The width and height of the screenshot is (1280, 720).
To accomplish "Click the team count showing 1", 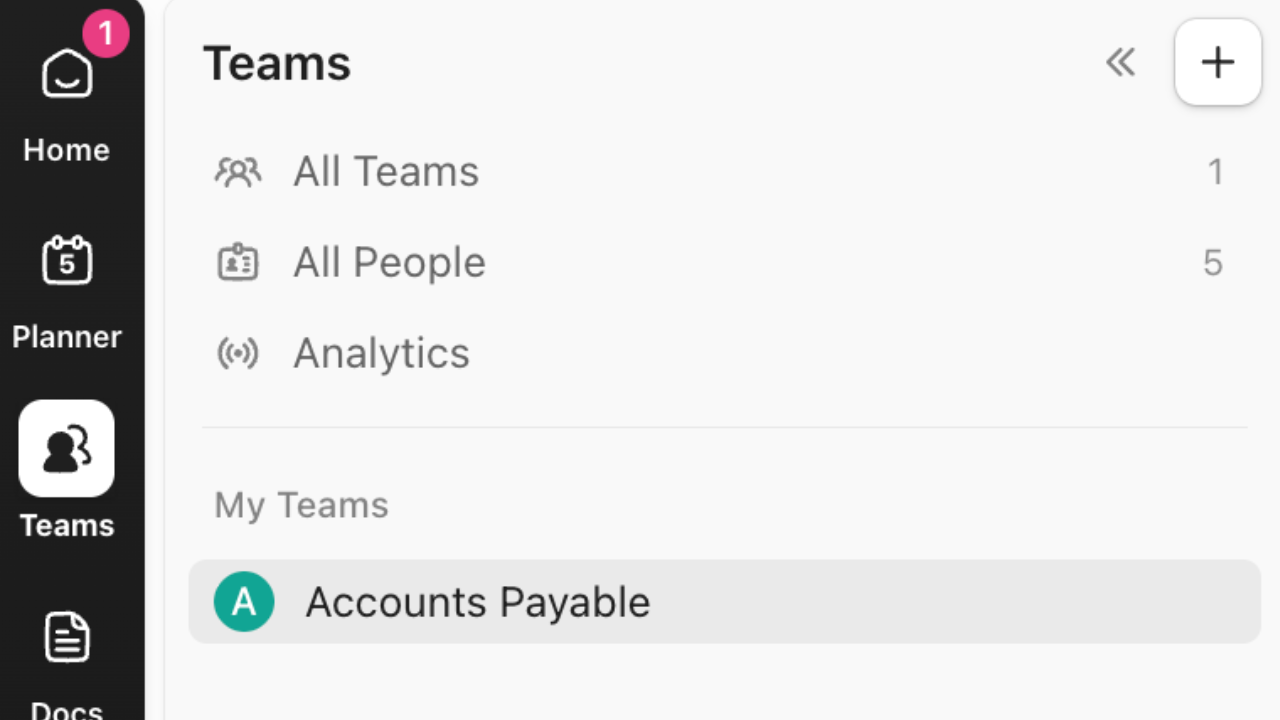I will click(1216, 171).
